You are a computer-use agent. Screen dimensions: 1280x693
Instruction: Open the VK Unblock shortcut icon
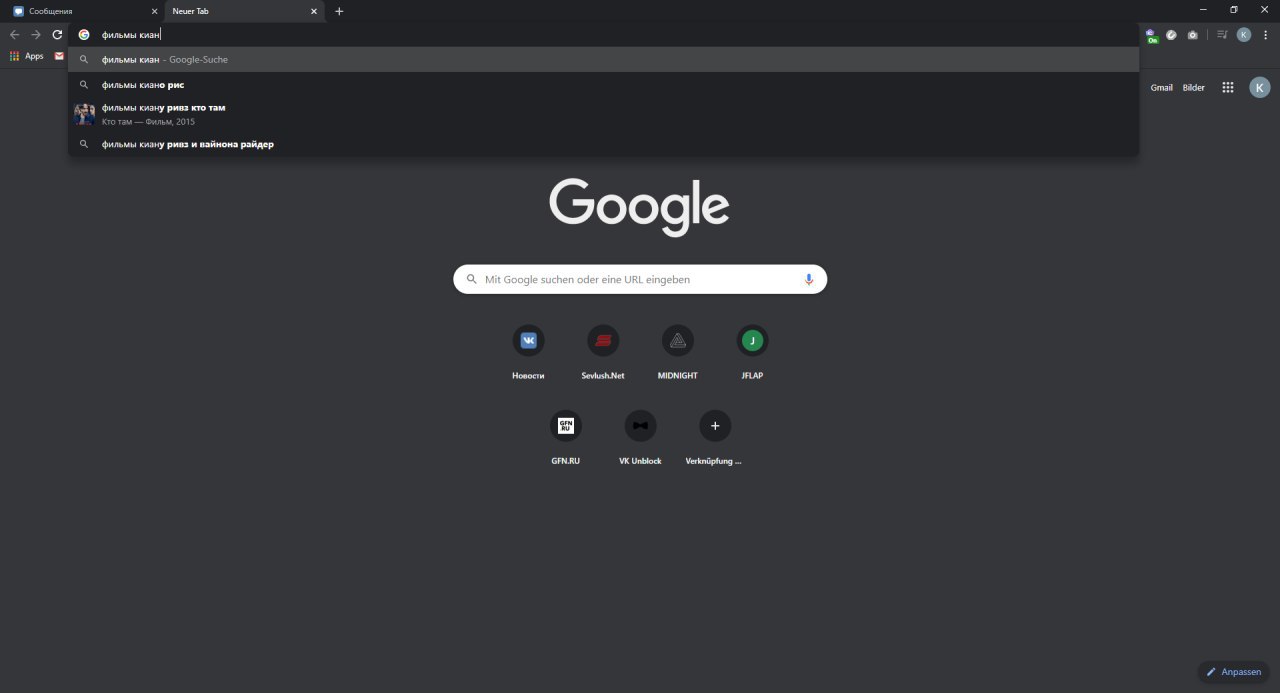click(x=640, y=426)
